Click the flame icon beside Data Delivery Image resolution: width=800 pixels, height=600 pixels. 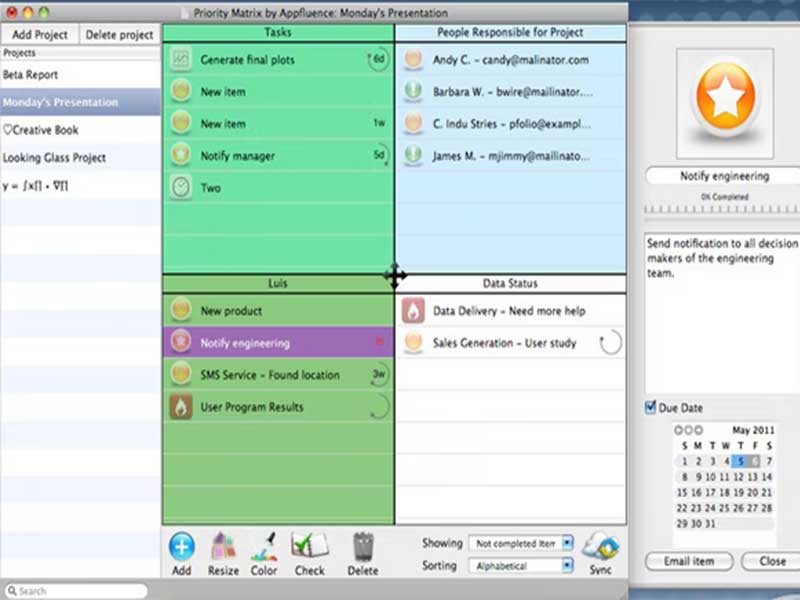(413, 311)
